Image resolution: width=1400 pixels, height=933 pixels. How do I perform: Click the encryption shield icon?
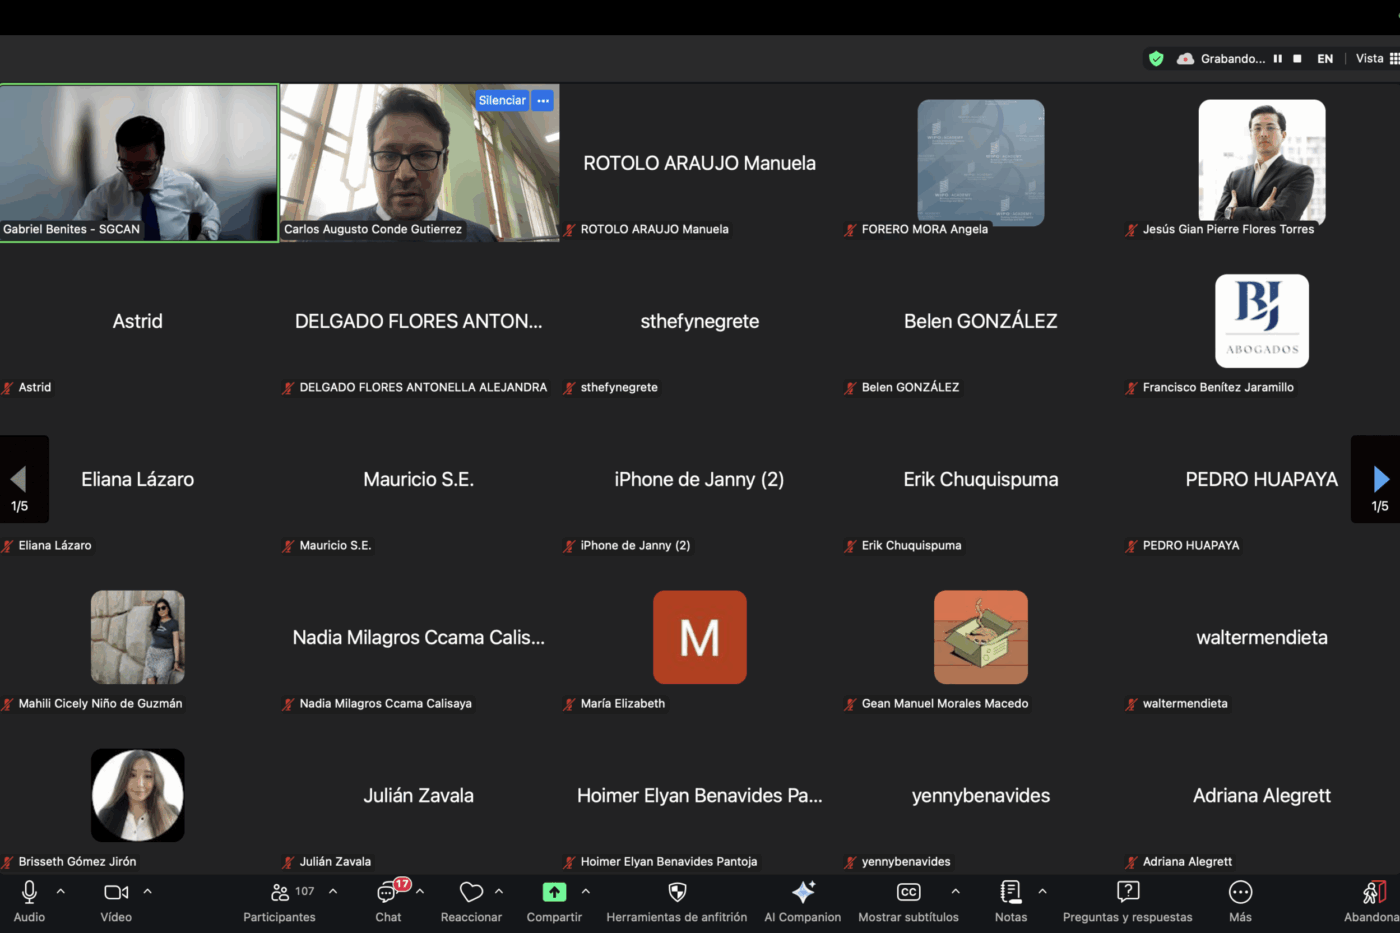1156,59
